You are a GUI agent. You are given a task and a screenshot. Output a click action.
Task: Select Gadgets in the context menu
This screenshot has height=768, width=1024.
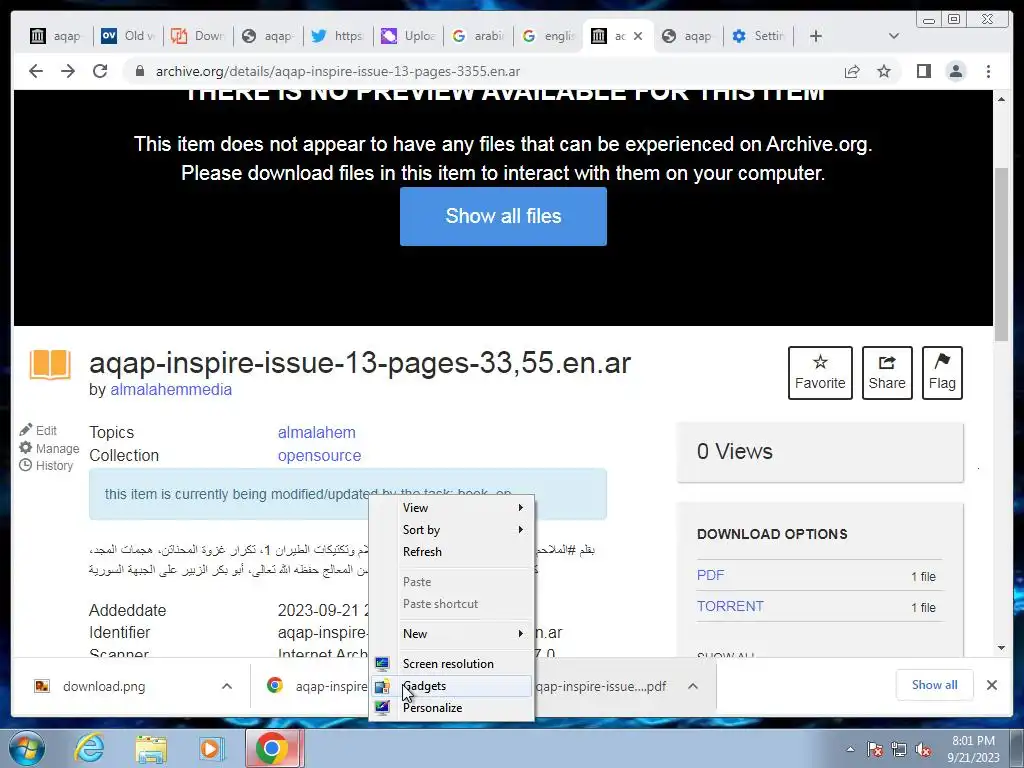451,686
